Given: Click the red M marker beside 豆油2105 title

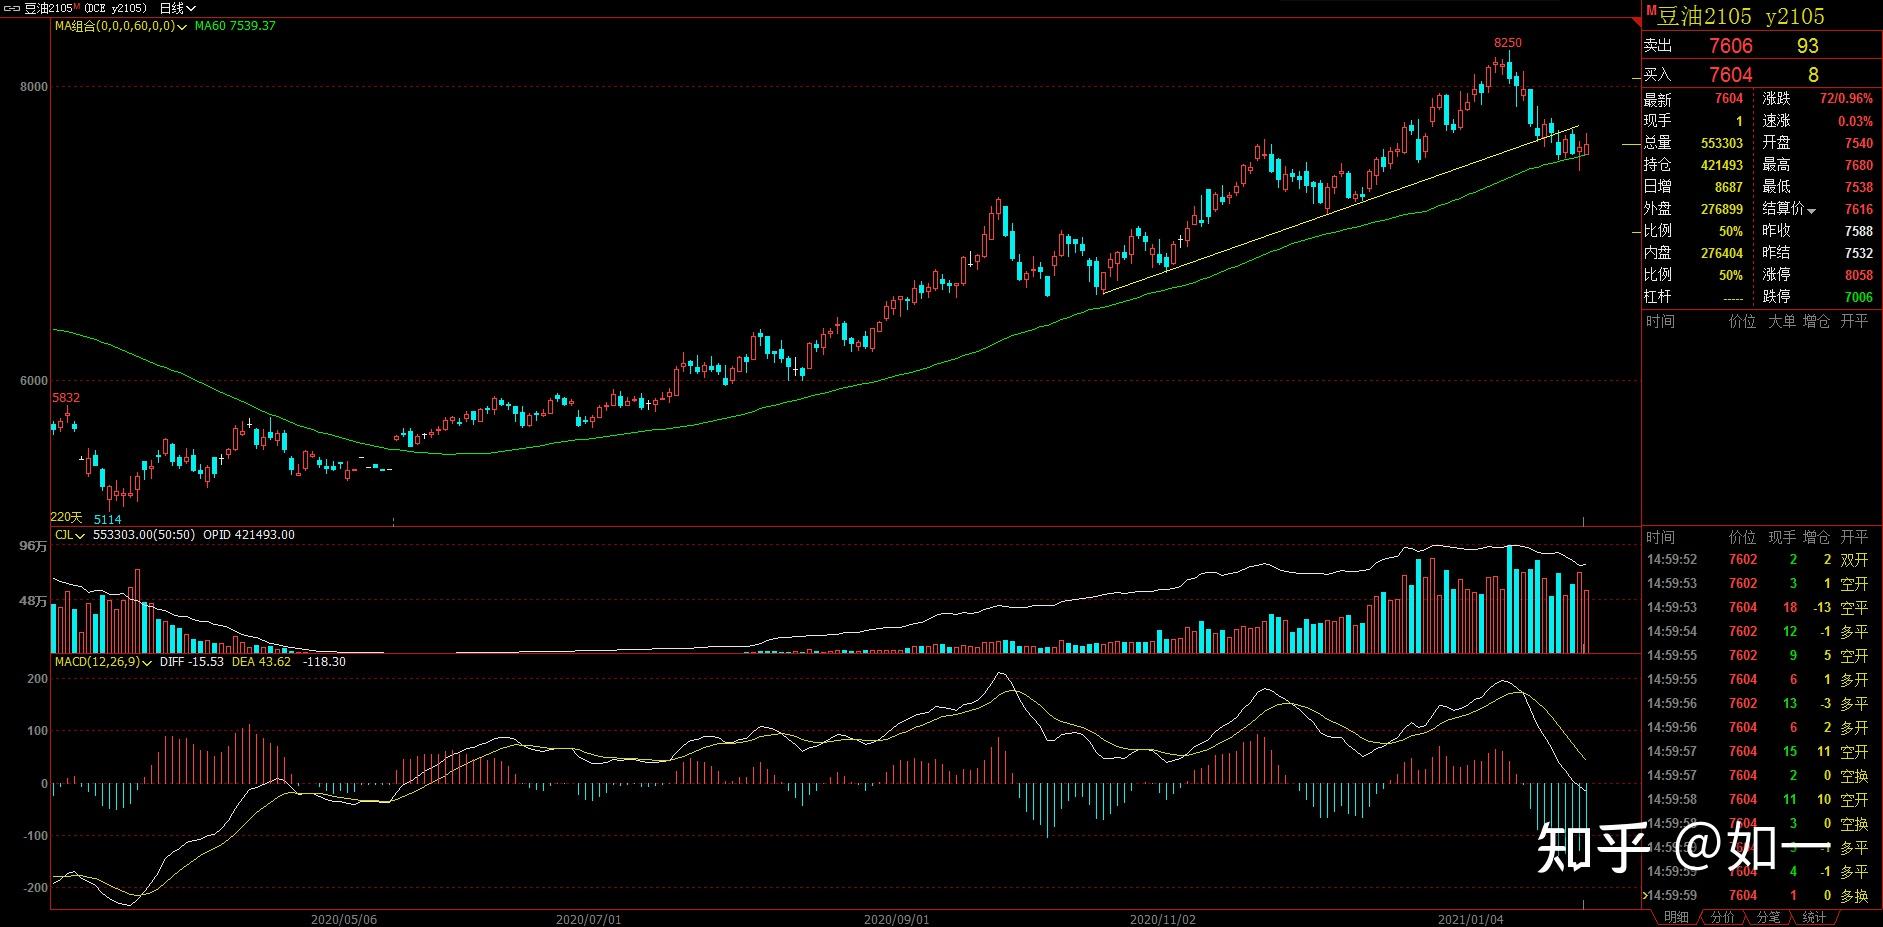Looking at the screenshot, I should [76, 7].
